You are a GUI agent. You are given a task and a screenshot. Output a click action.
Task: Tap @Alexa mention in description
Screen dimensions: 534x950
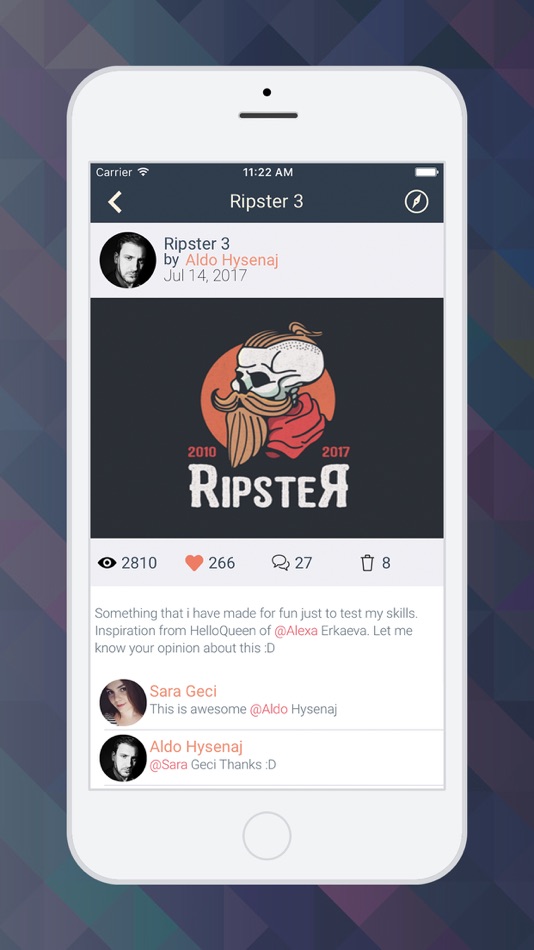coord(296,631)
